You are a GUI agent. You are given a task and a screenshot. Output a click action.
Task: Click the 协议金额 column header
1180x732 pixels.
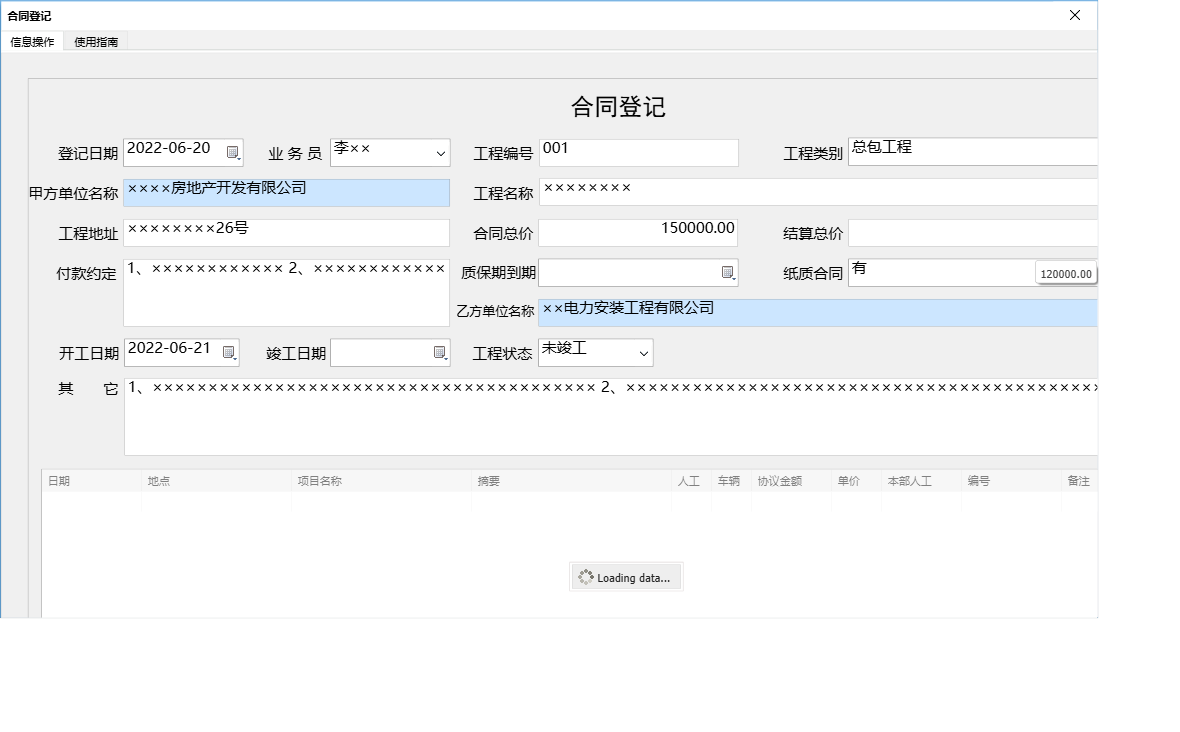[789, 480]
